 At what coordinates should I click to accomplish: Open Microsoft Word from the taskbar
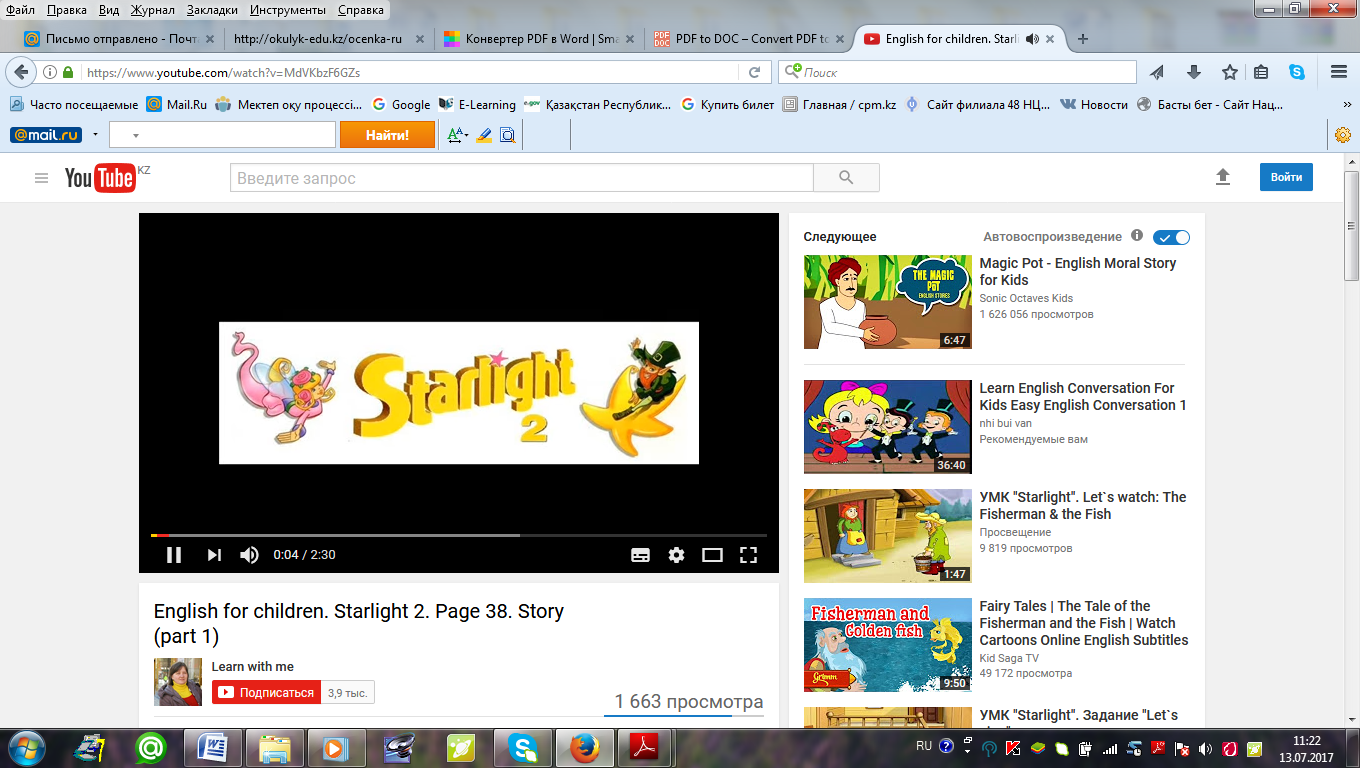point(214,747)
